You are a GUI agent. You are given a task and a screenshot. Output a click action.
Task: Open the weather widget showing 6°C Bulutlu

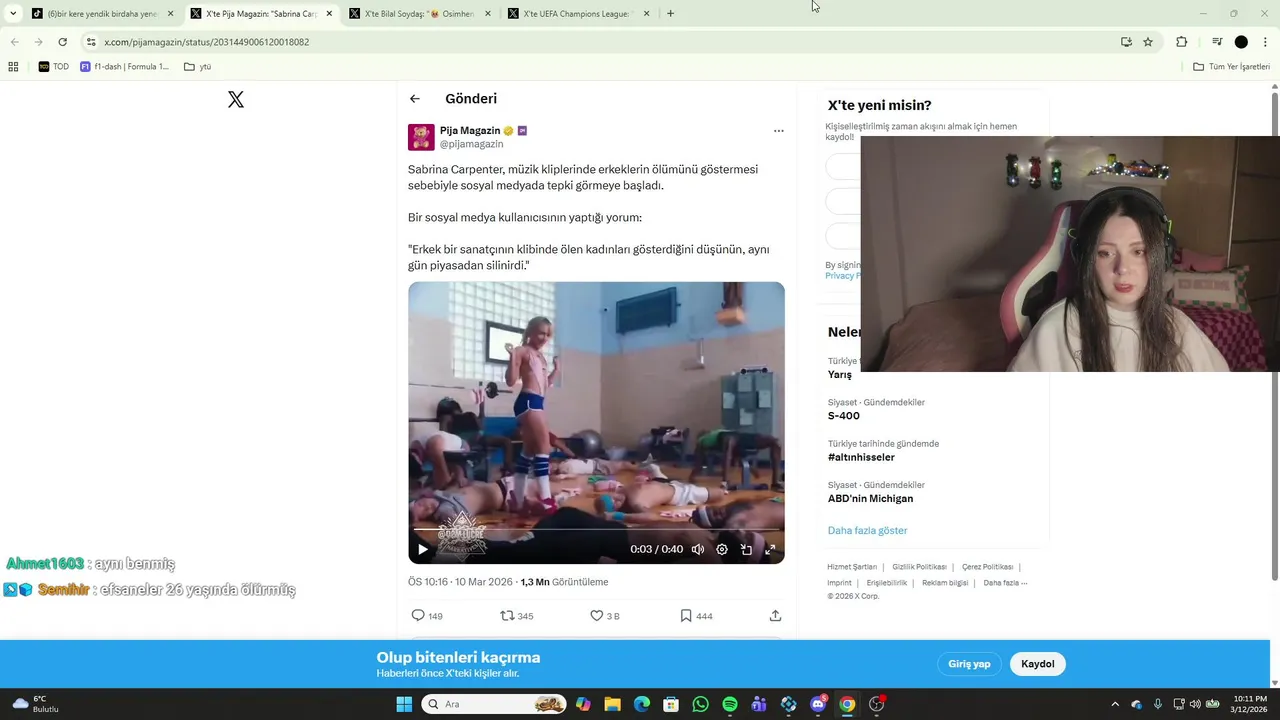coord(35,704)
